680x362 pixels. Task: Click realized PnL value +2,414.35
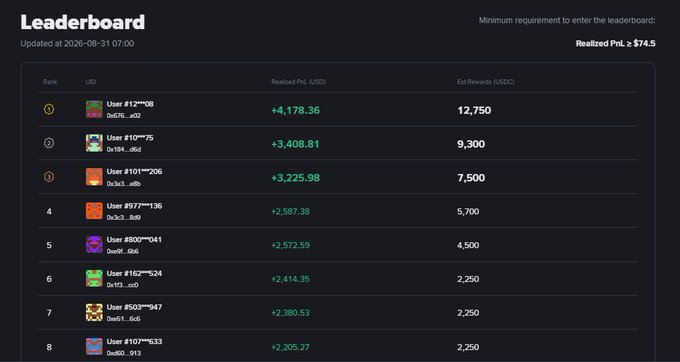coord(291,279)
